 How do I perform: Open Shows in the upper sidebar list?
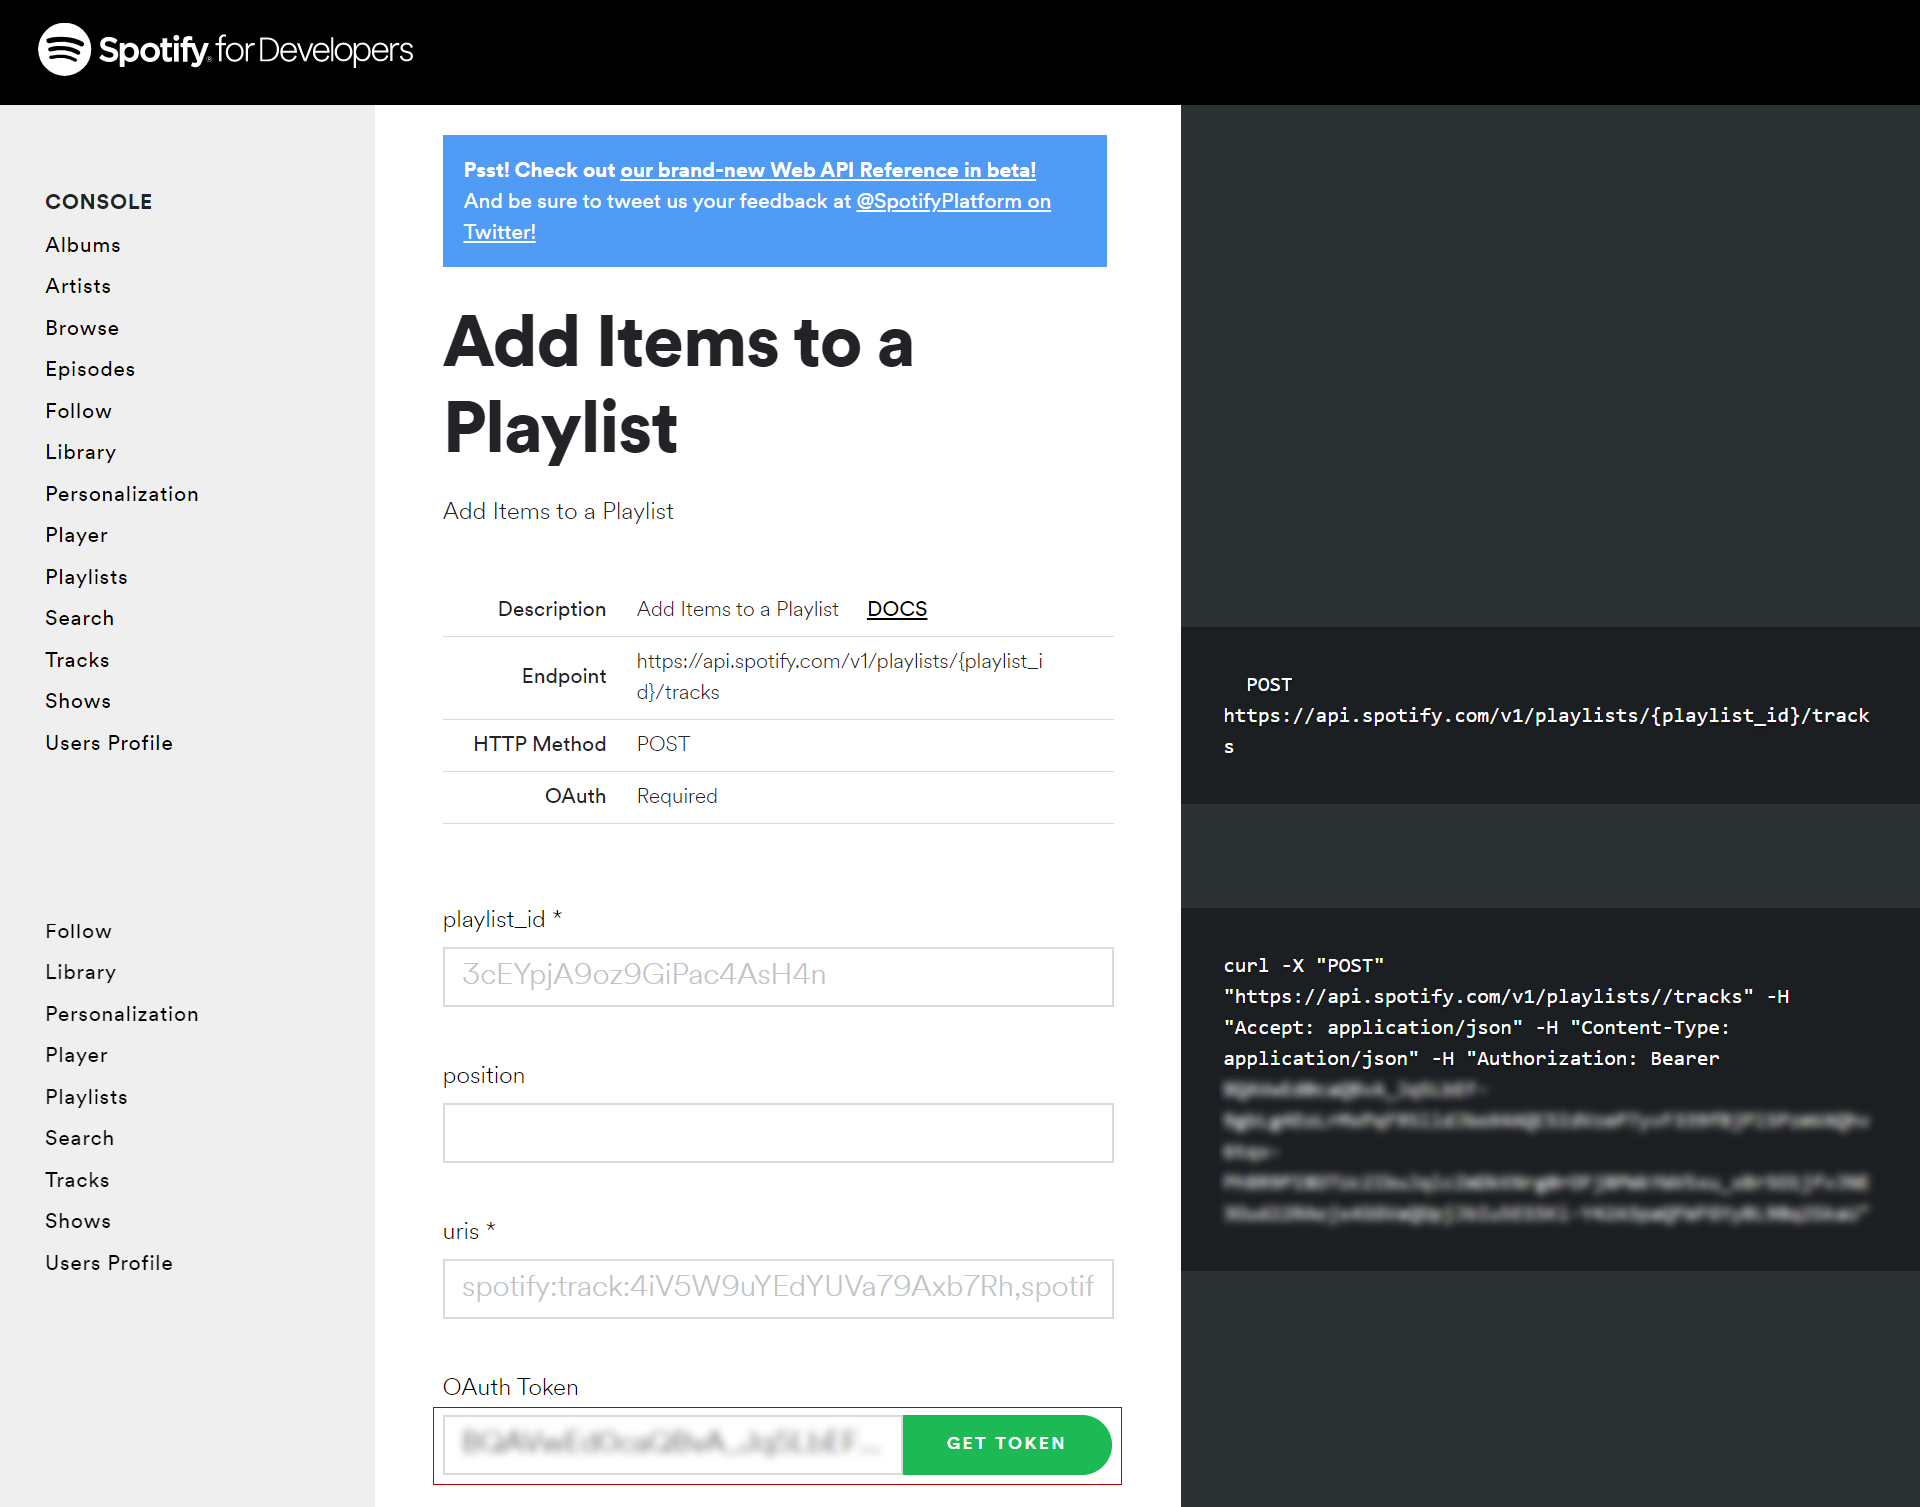tap(78, 701)
